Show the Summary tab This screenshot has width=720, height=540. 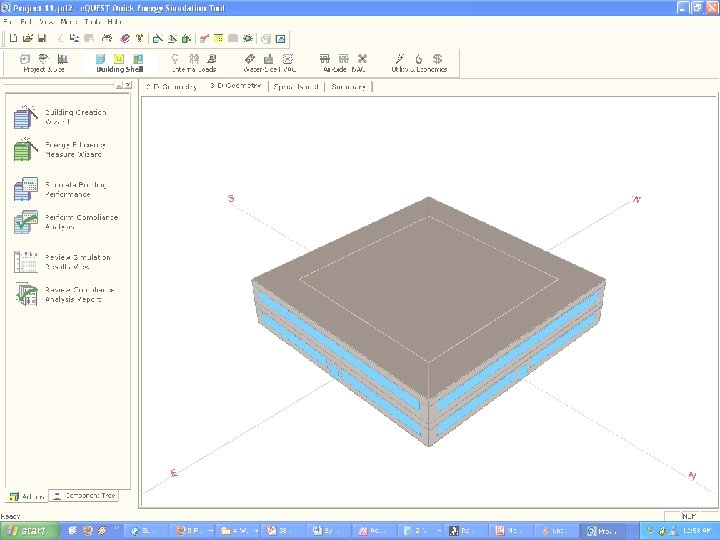click(348, 87)
